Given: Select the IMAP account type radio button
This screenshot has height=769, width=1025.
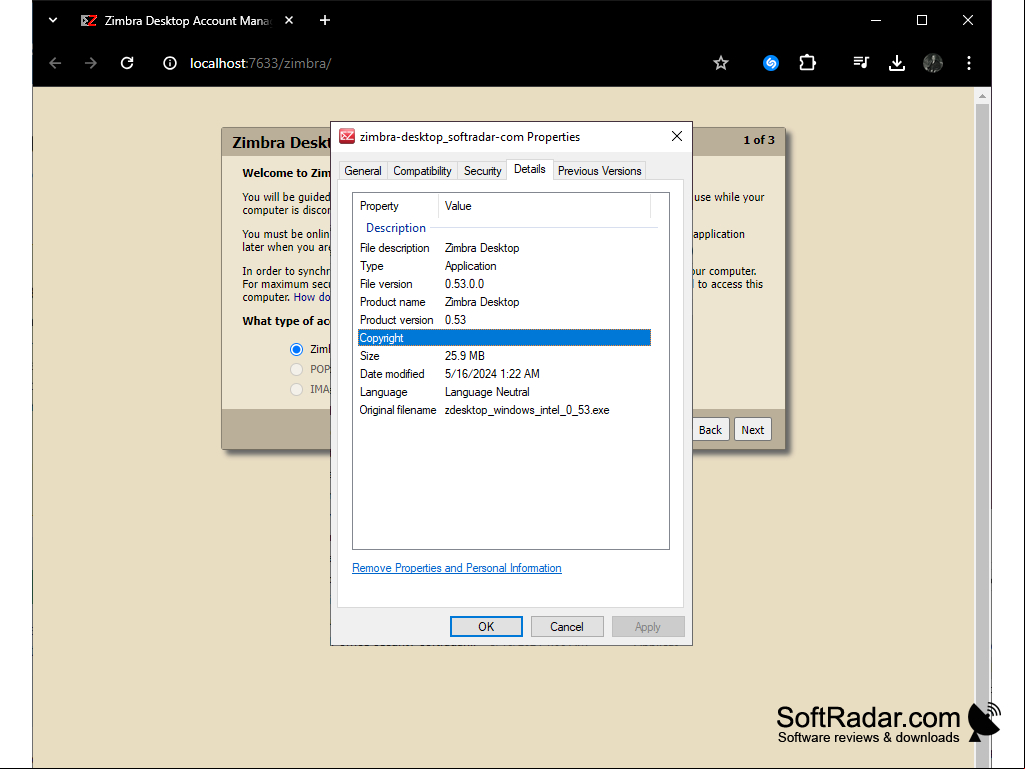Looking at the screenshot, I should tap(296, 389).
